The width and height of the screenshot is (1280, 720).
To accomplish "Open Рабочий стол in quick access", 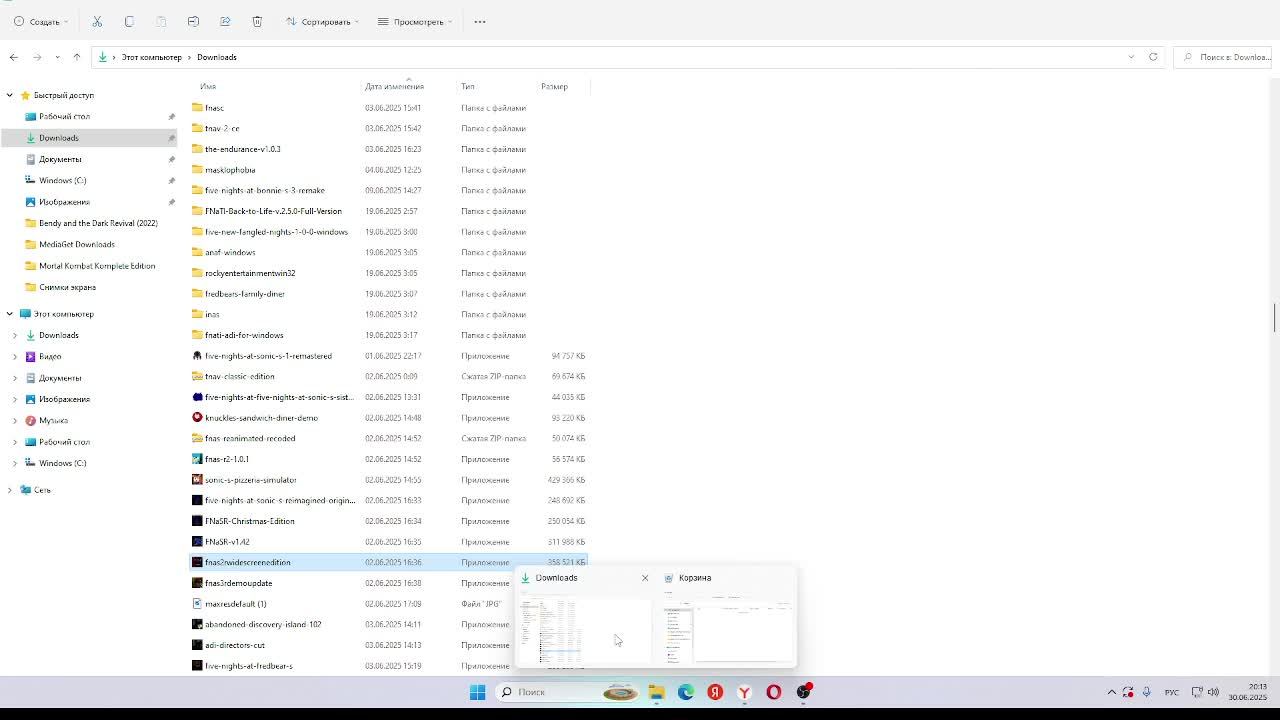I will [64, 116].
